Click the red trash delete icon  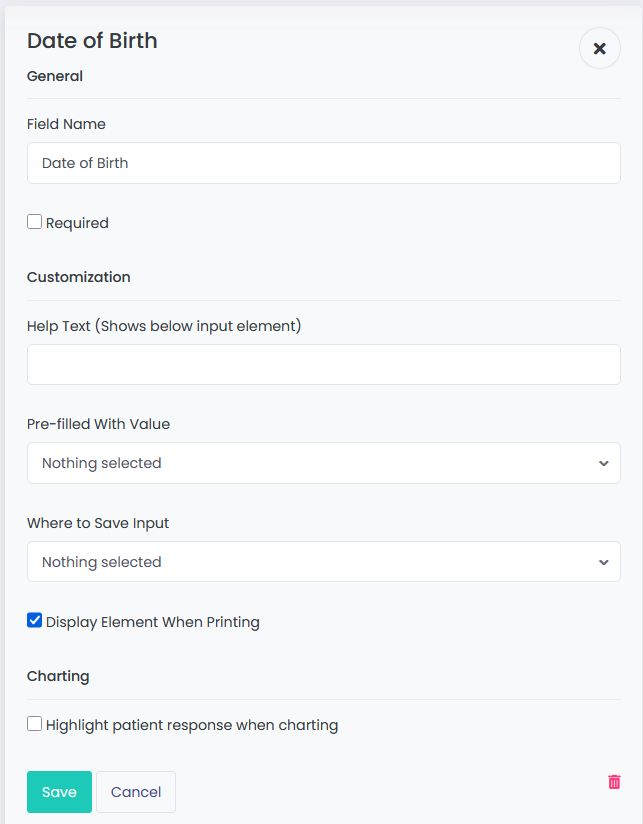click(614, 782)
